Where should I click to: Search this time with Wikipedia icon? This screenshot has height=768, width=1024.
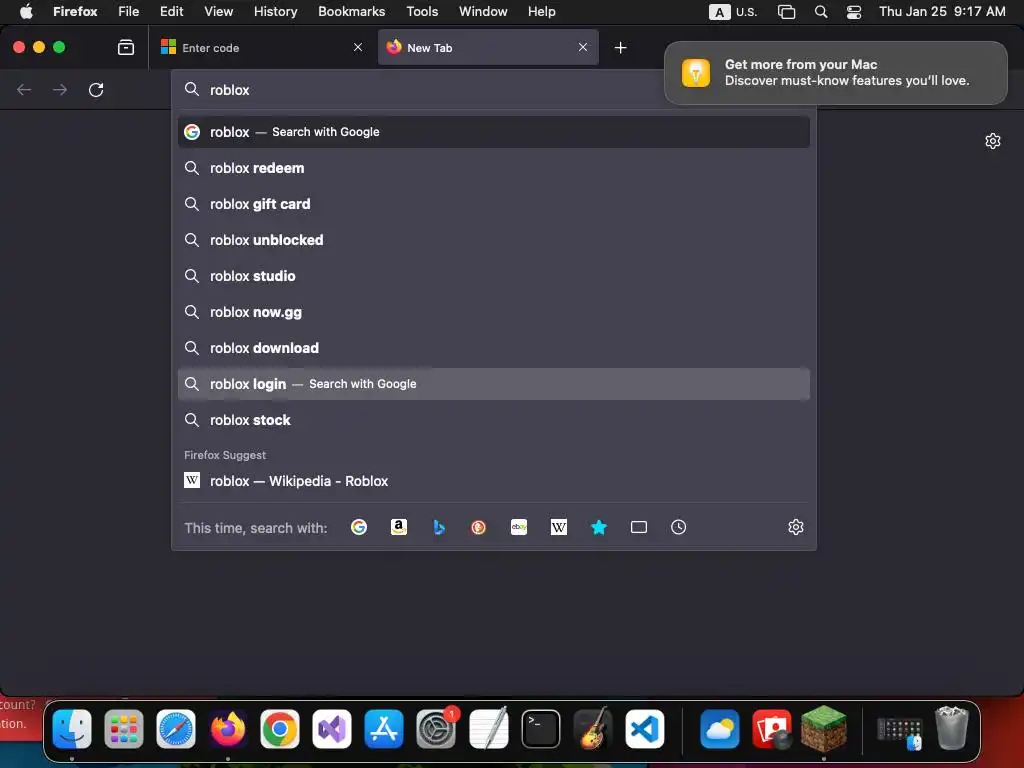[559, 527]
